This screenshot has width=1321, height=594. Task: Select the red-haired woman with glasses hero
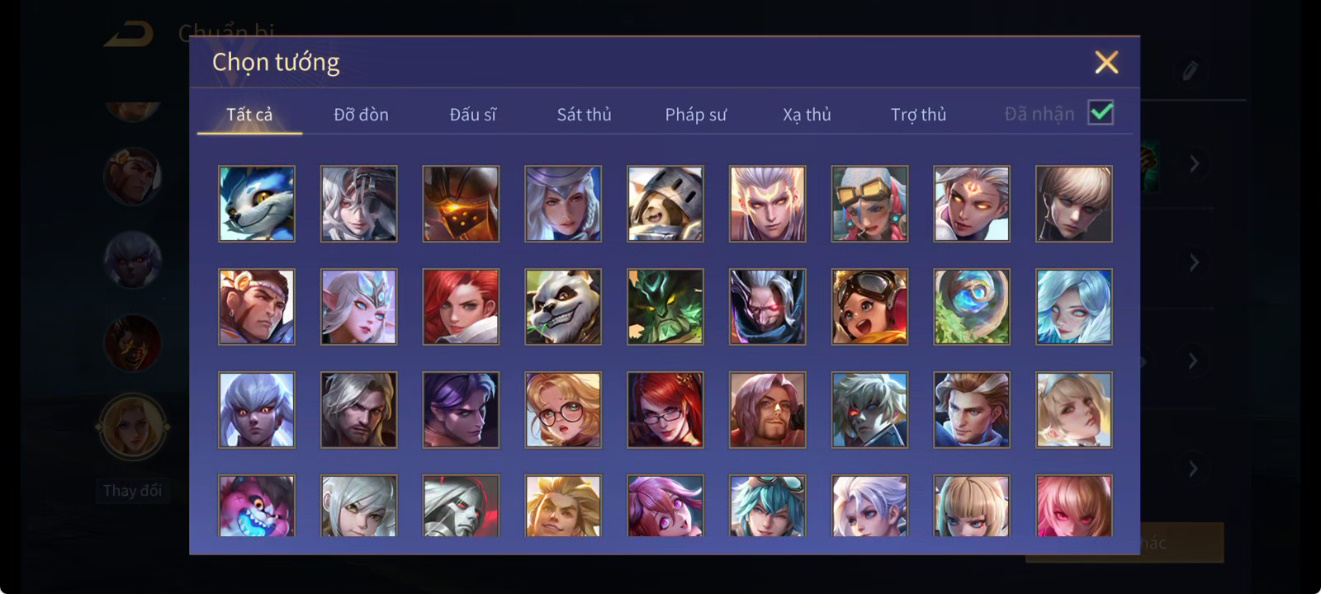pyautogui.click(x=665, y=410)
